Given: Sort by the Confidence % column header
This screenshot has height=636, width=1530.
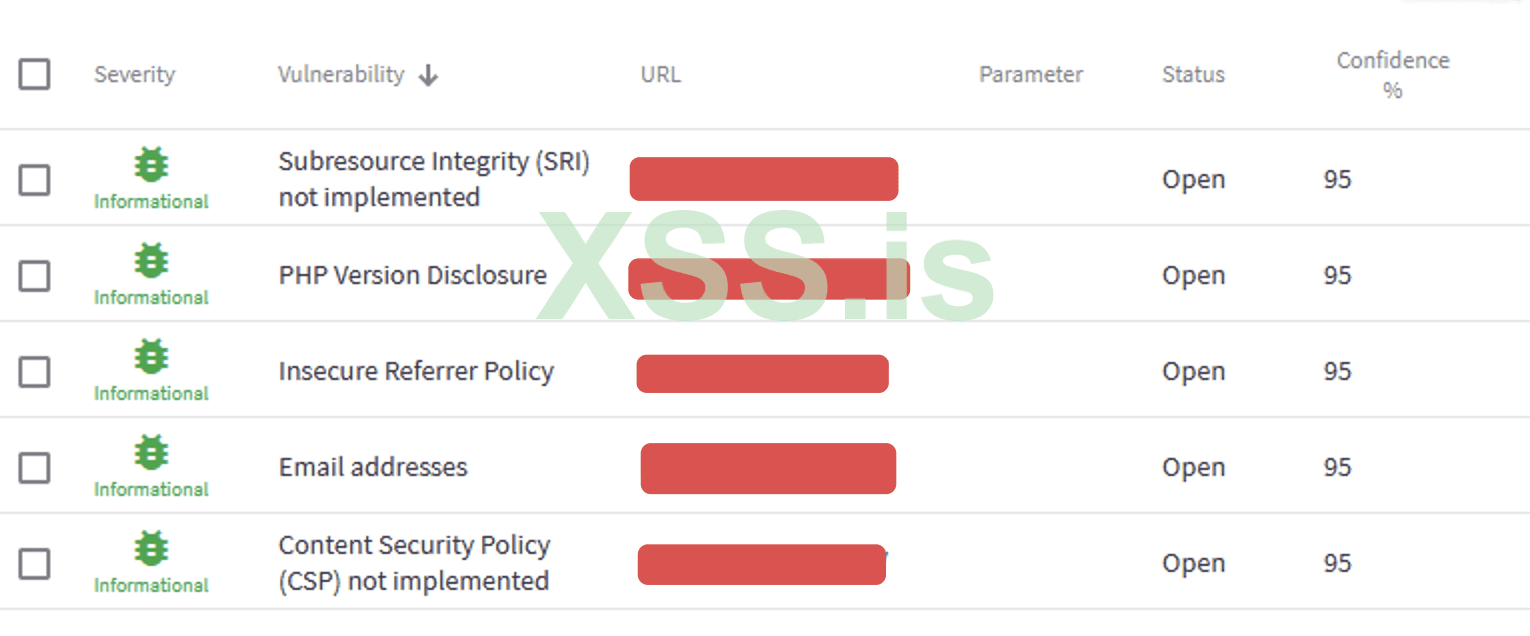Looking at the screenshot, I should [x=1393, y=74].
